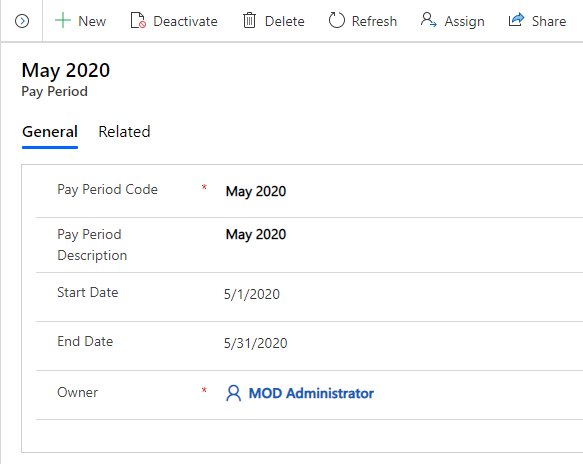Click the green plus New icon
This screenshot has width=583, height=464.
(x=63, y=20)
